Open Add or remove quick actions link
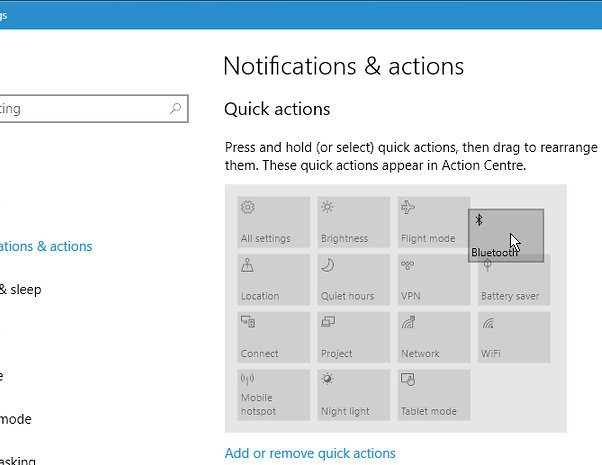Screen dimensions: 602x465 pyautogui.click(x=310, y=453)
